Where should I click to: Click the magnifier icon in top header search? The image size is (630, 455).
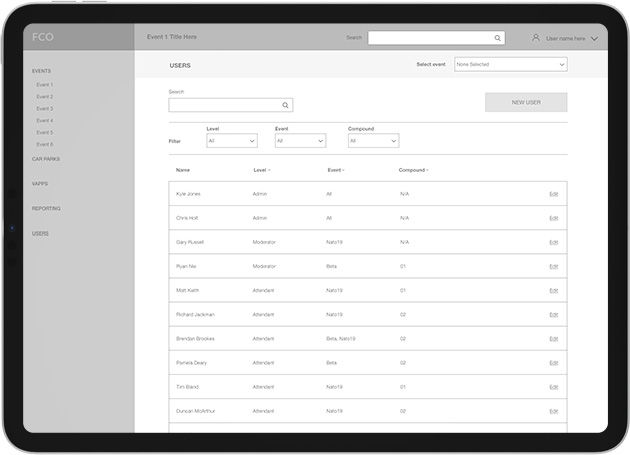tap(497, 38)
